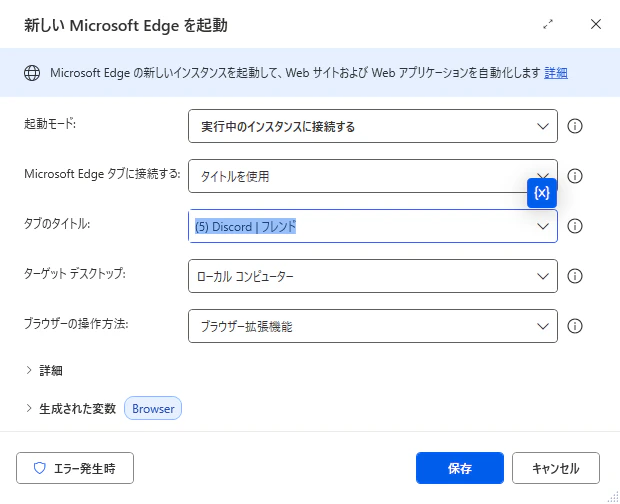Screen dimensions: 620x504
Task: Open the 詳細 link in the banner
Action: (556, 73)
